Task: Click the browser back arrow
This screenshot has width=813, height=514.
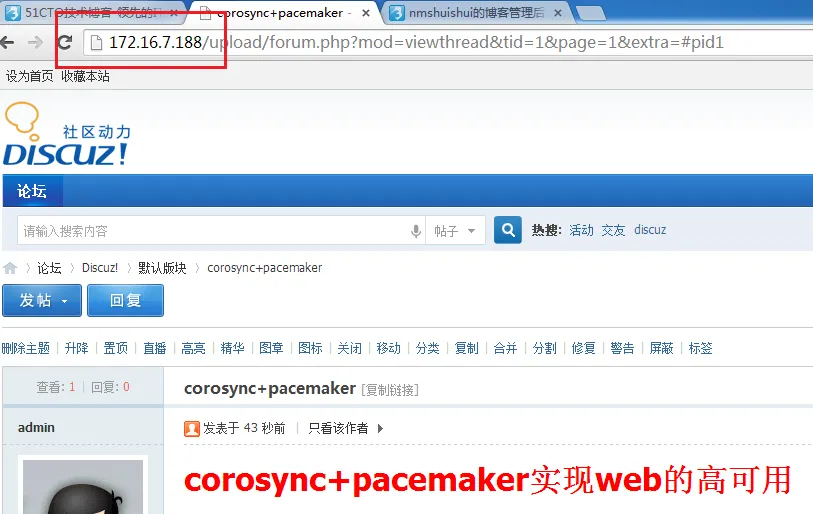Action: point(7,42)
